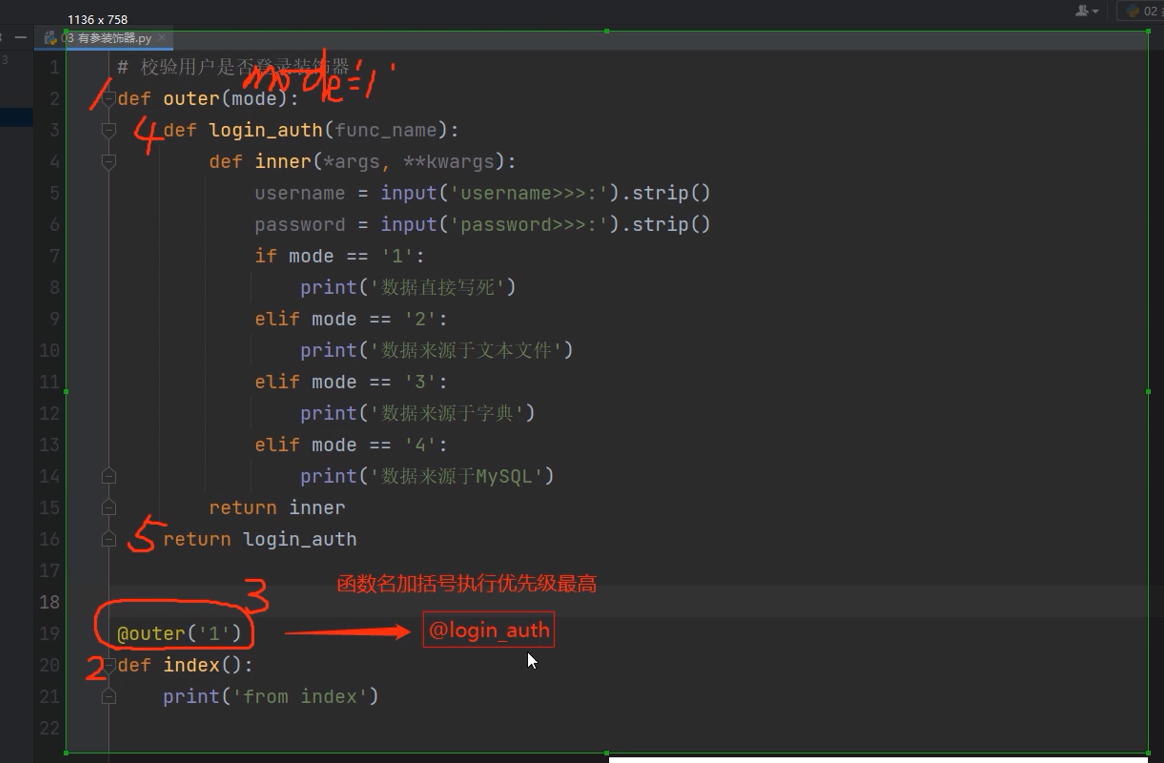Place cursor on 'password>>>:' string
The image size is (1164, 763).
(529, 224)
